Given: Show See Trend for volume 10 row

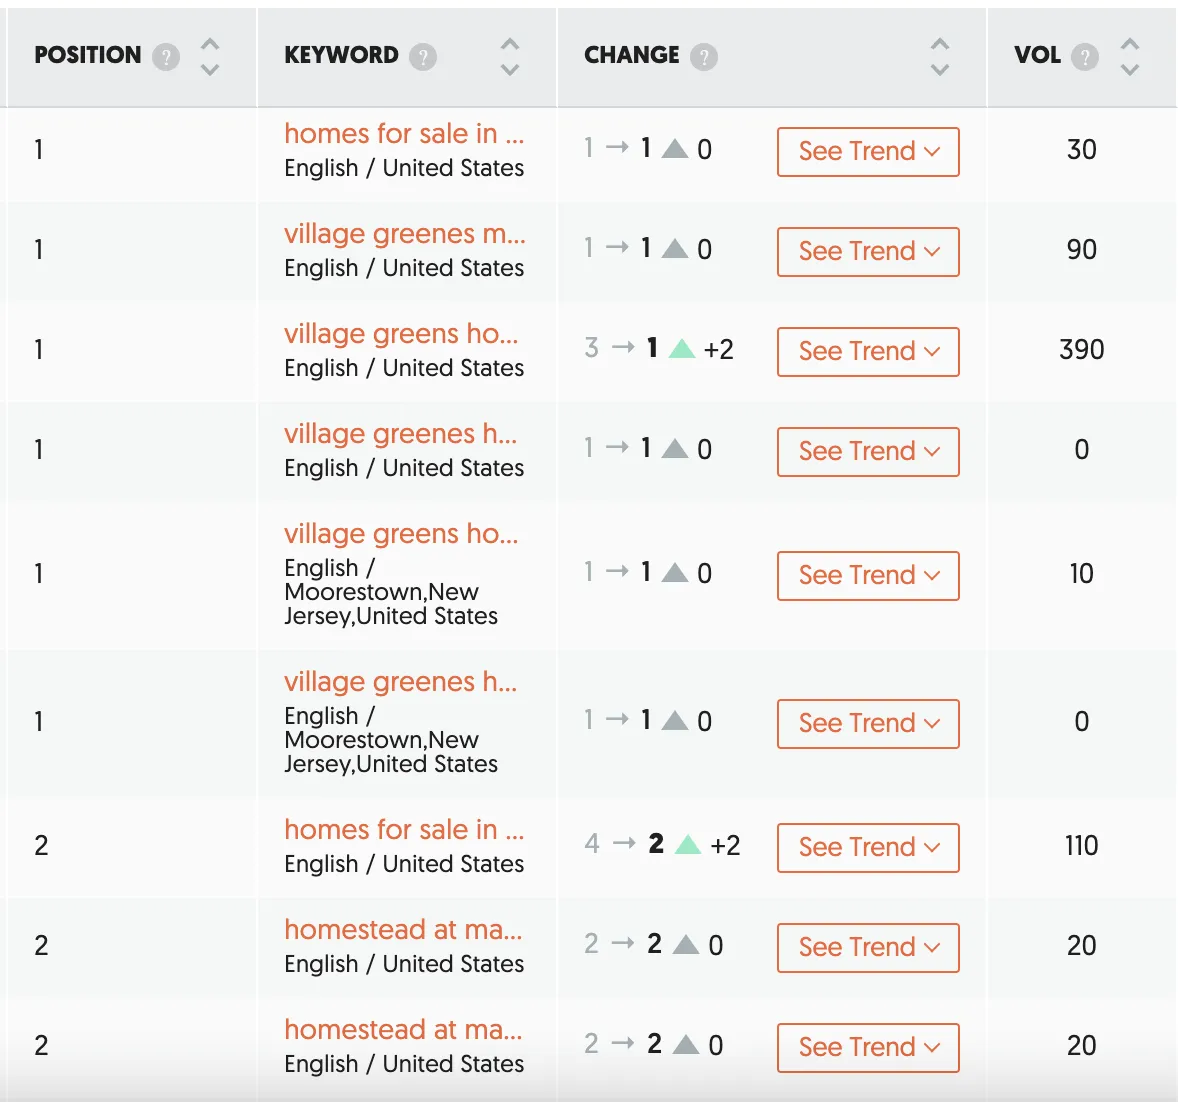Looking at the screenshot, I should click(868, 575).
